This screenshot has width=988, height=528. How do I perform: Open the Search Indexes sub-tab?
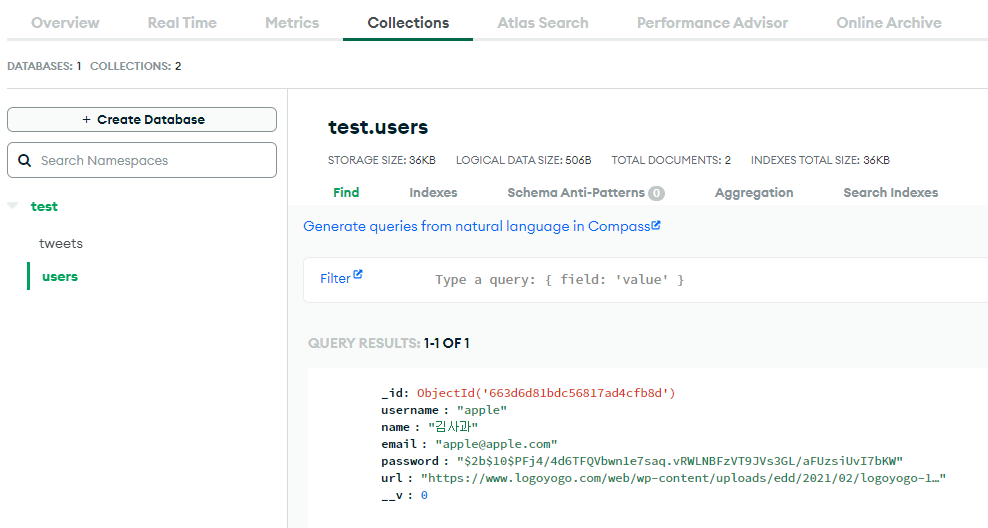[890, 192]
